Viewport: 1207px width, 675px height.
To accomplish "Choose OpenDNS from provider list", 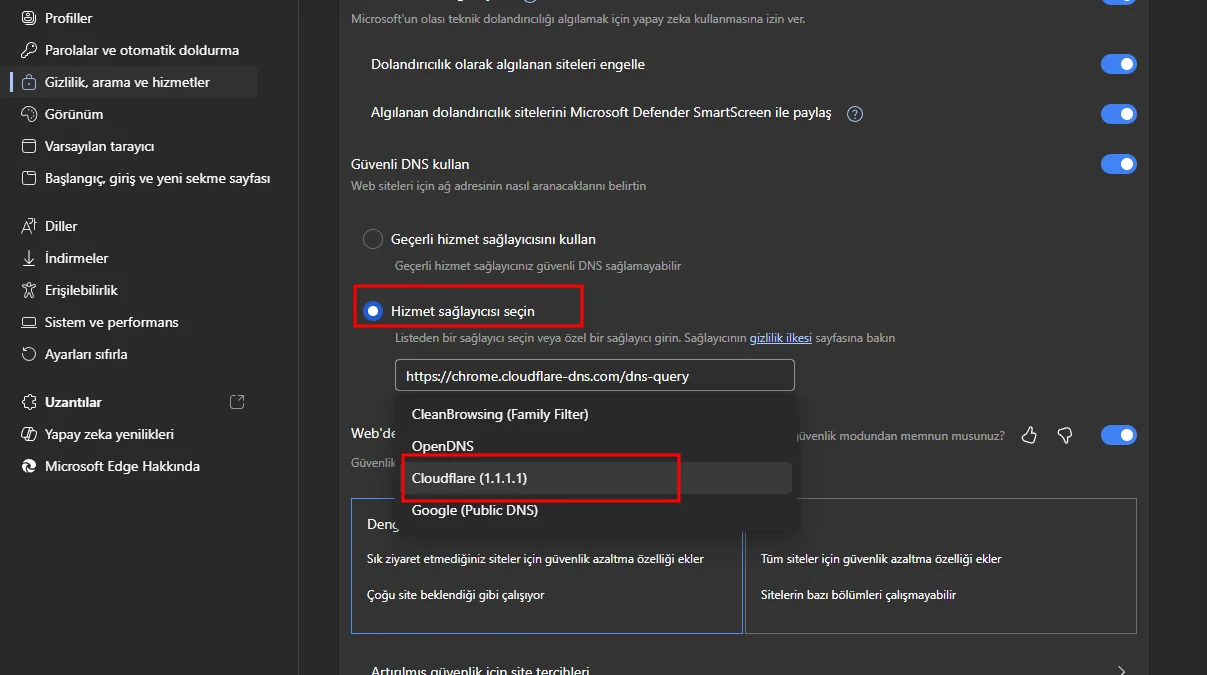I will (597, 446).
